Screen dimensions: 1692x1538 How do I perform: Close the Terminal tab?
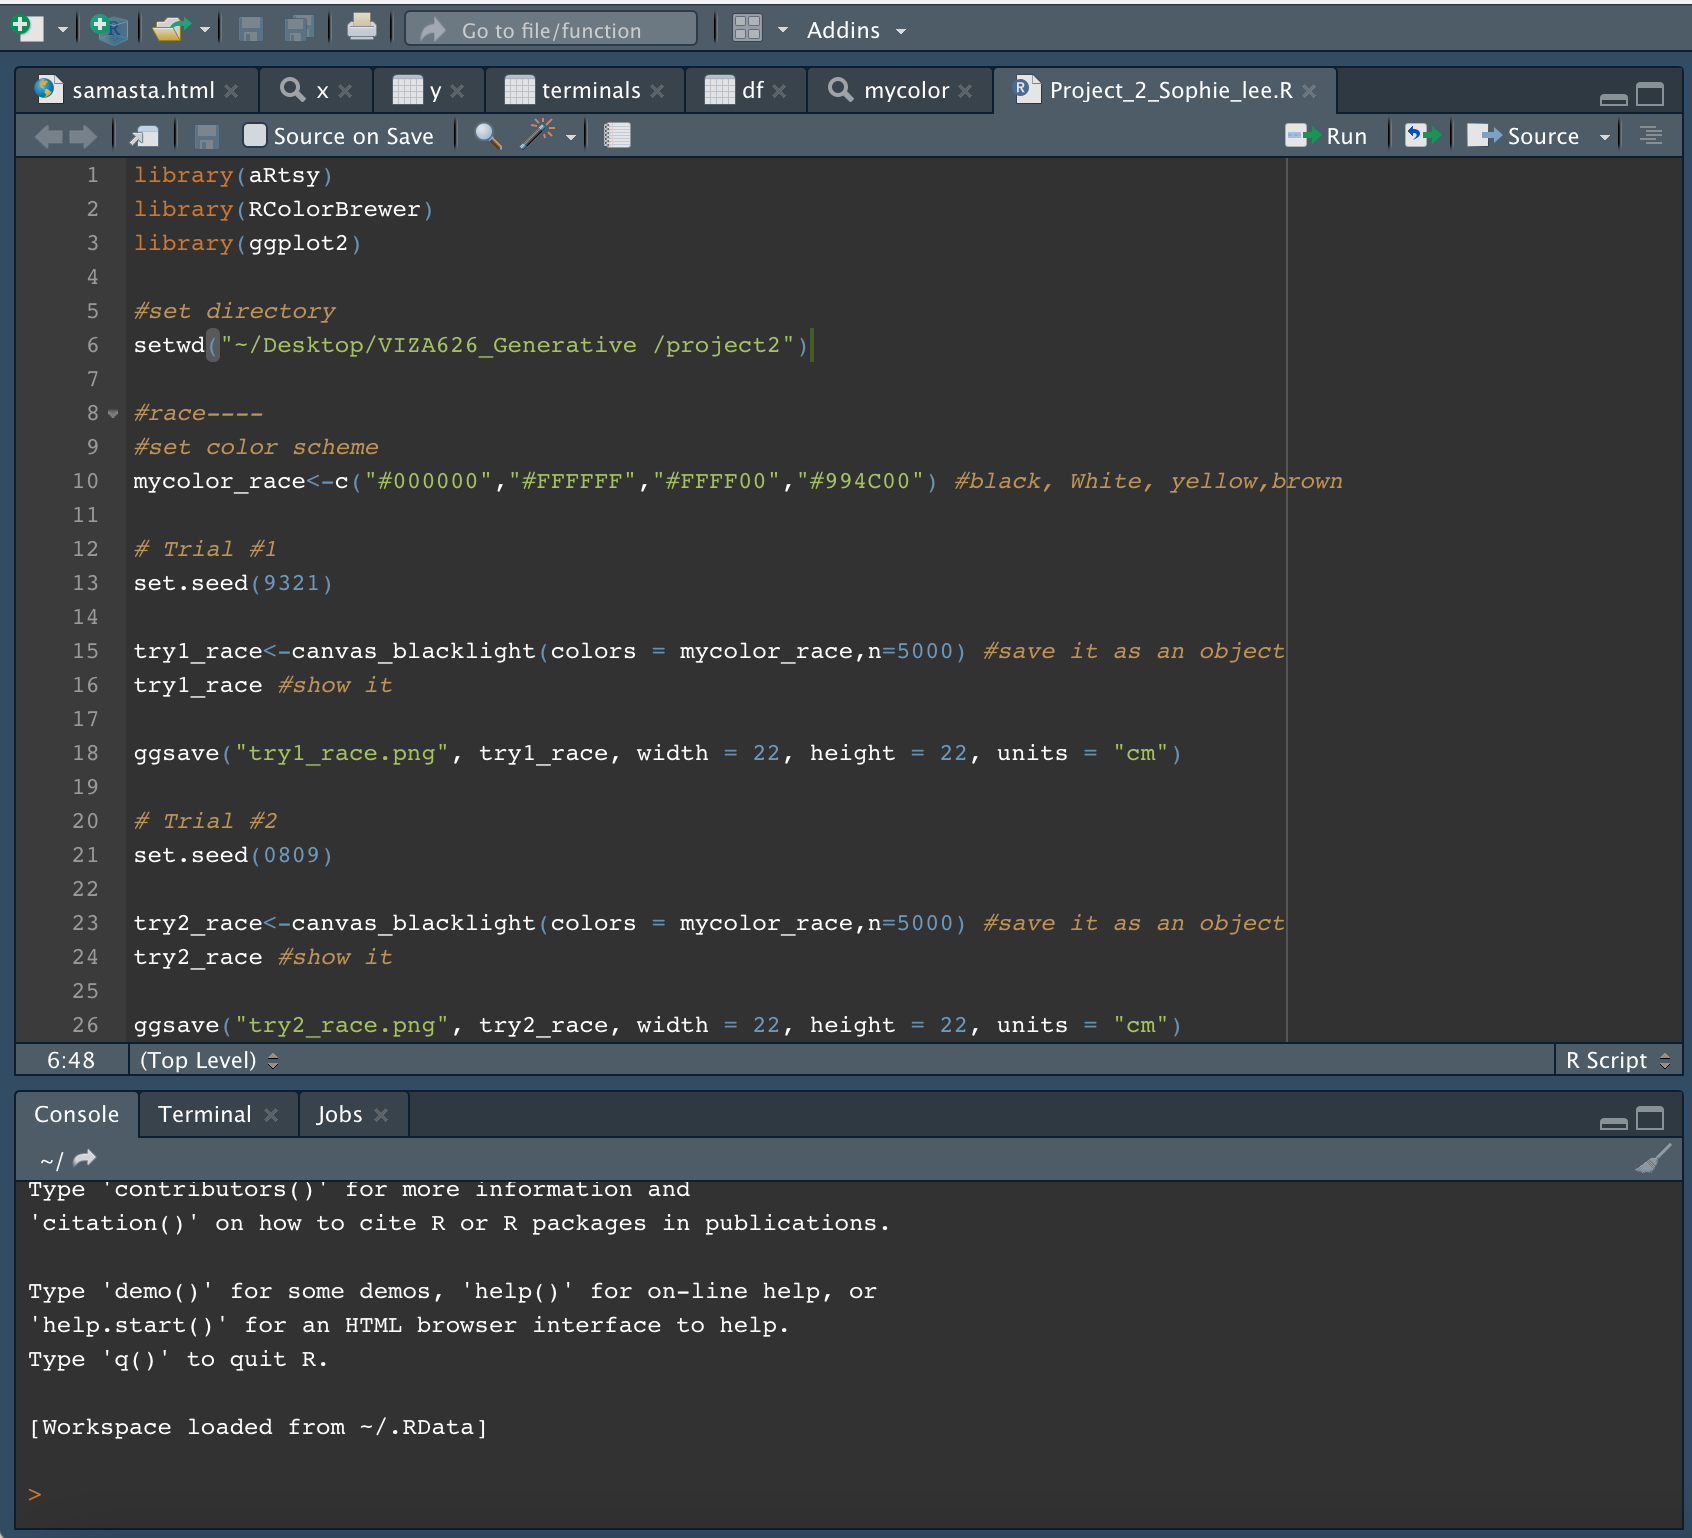click(x=271, y=1115)
